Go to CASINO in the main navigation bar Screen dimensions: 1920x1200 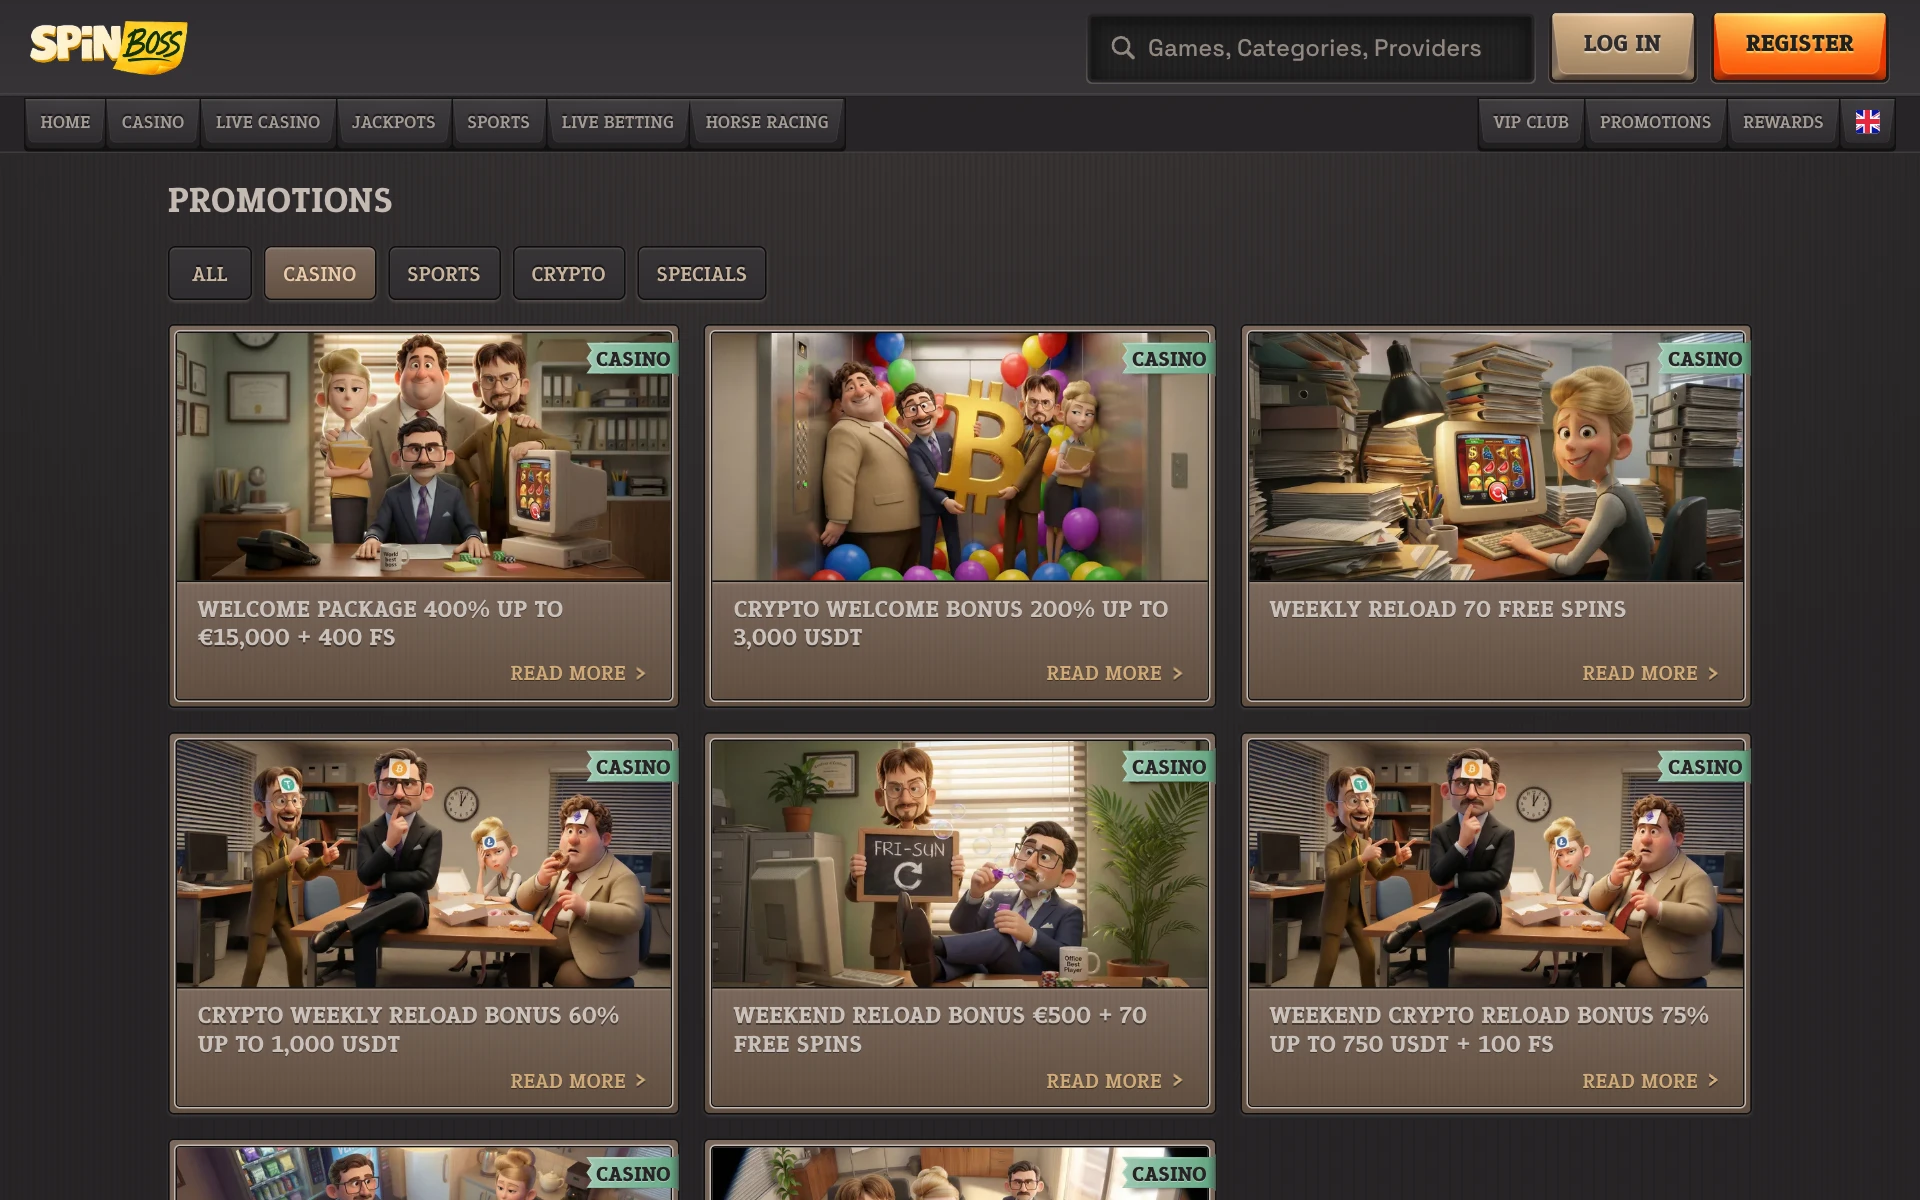[x=153, y=122]
